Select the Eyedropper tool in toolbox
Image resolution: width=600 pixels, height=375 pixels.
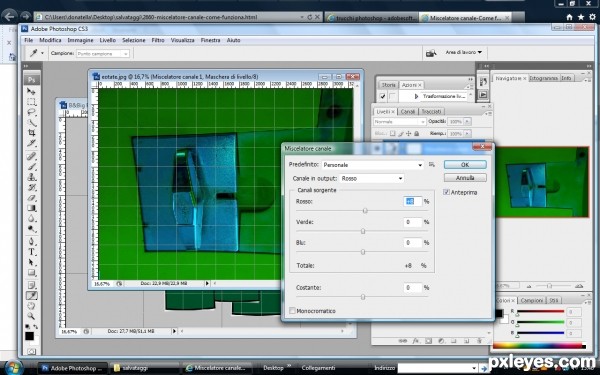[x=31, y=295]
